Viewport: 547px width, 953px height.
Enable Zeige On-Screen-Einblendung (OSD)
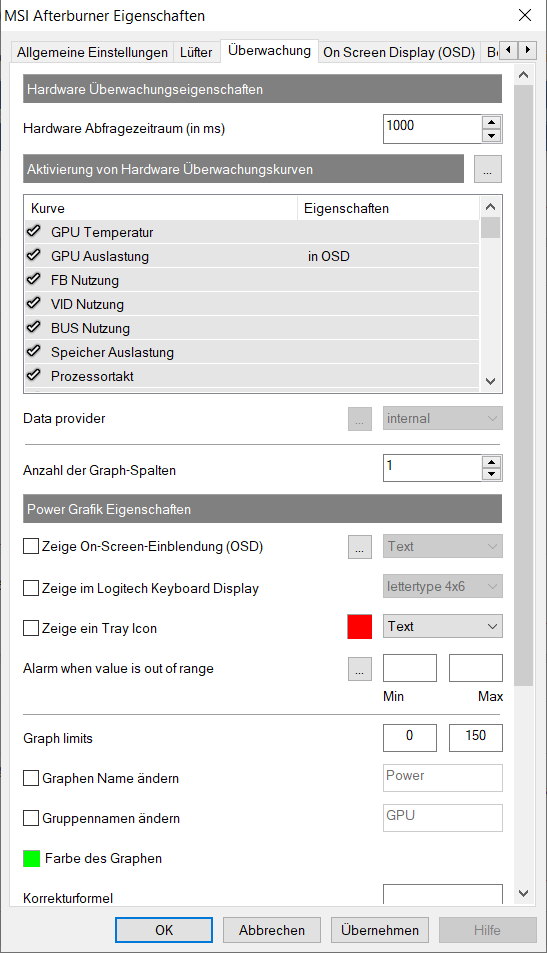31,546
